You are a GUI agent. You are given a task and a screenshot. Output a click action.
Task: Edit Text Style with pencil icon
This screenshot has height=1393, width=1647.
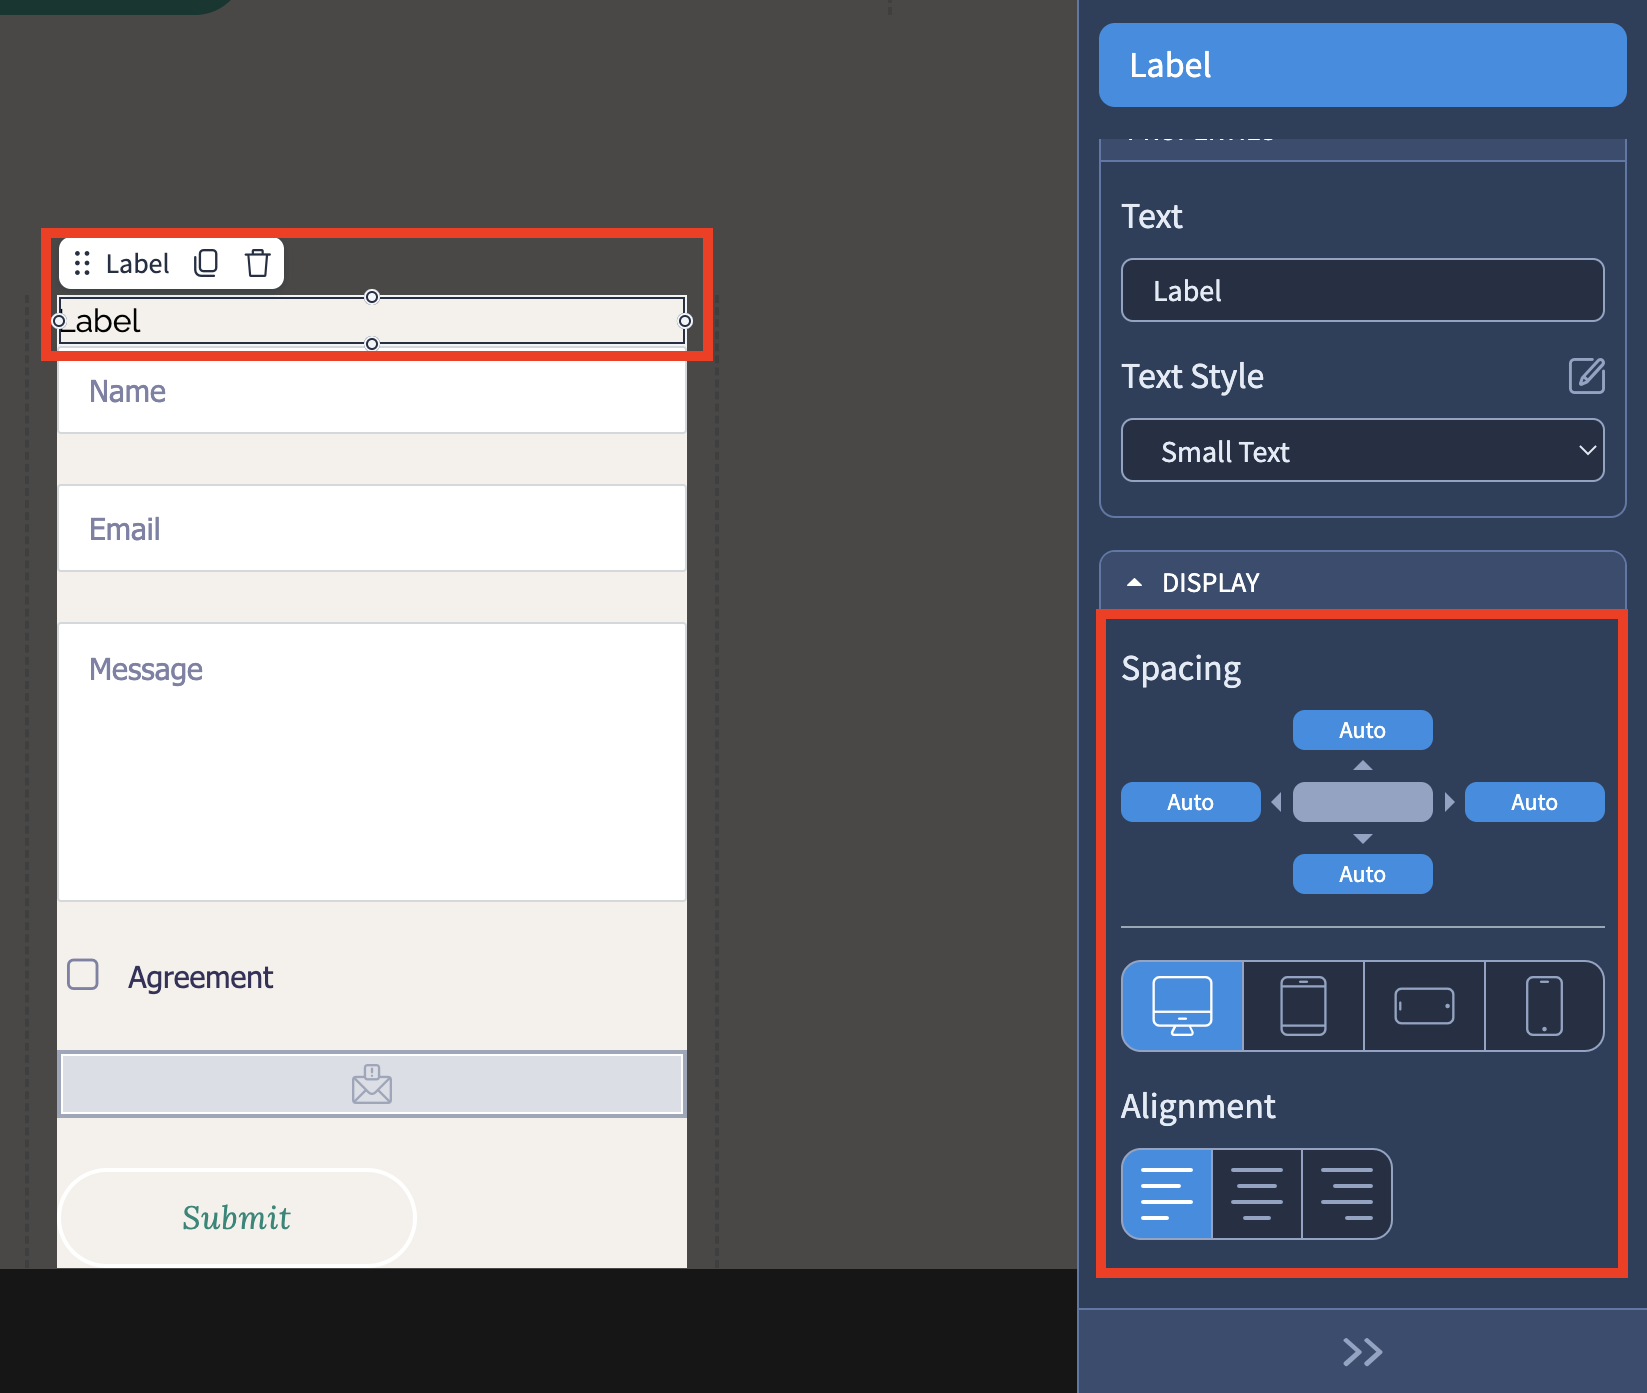point(1586,376)
